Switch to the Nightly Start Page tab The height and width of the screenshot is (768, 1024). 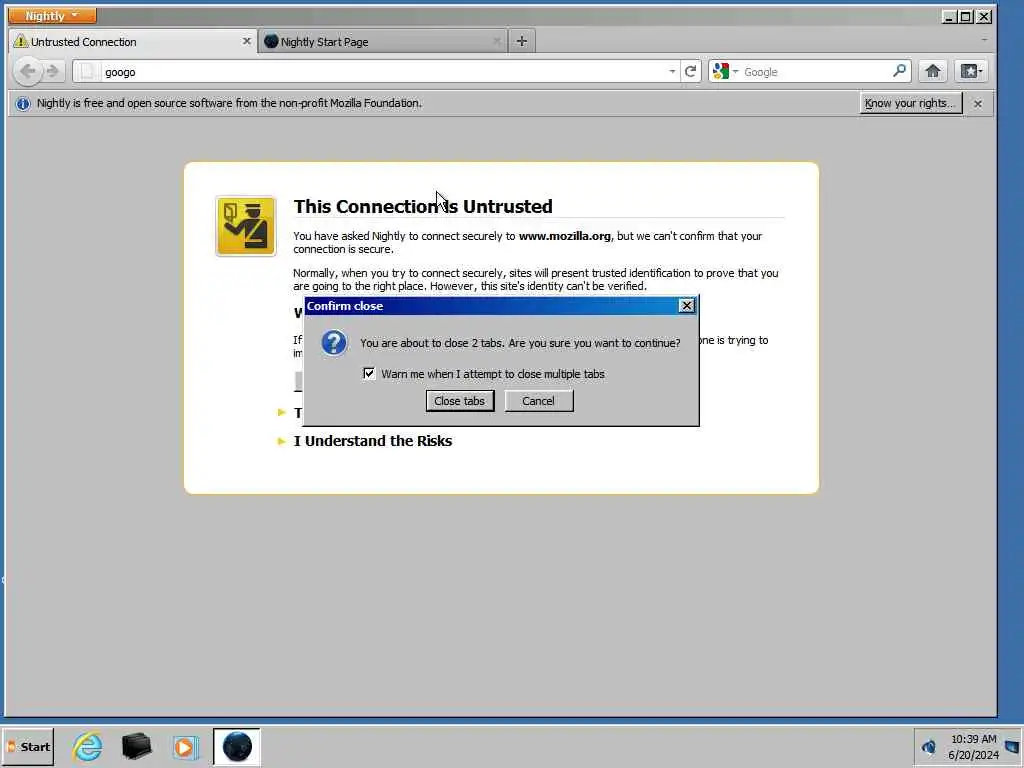383,42
